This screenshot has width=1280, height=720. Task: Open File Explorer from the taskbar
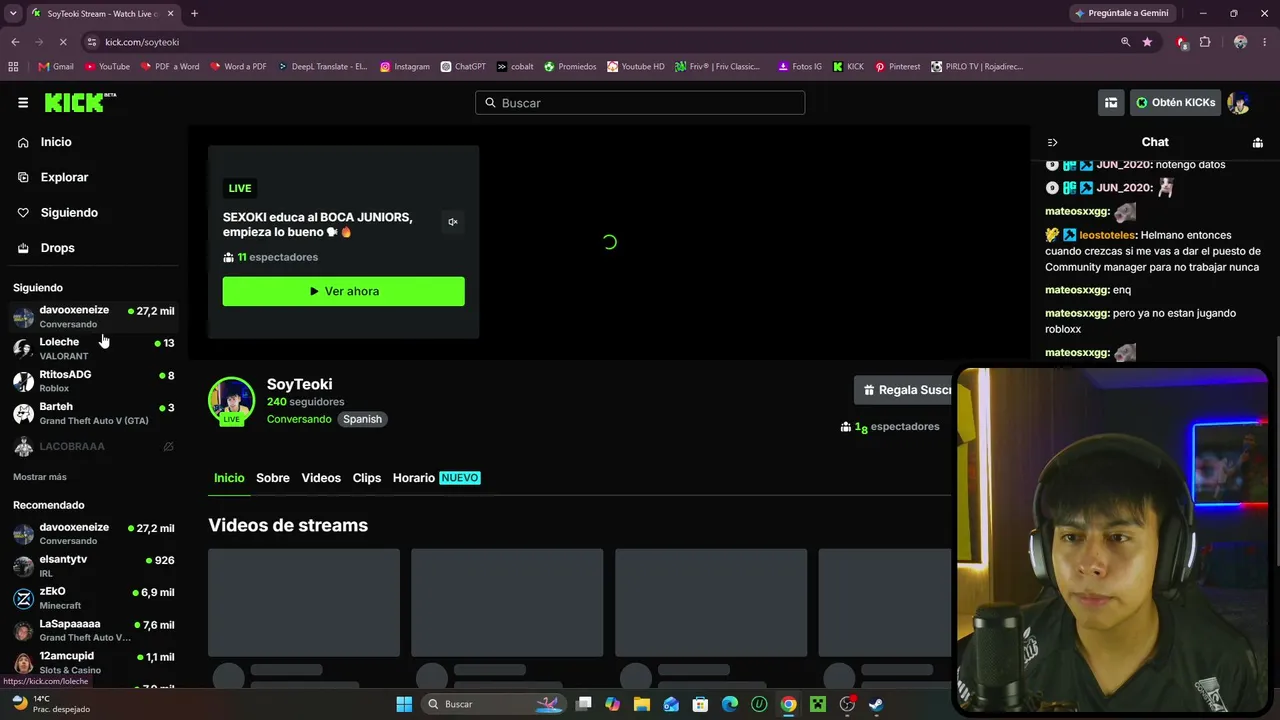tap(642, 704)
